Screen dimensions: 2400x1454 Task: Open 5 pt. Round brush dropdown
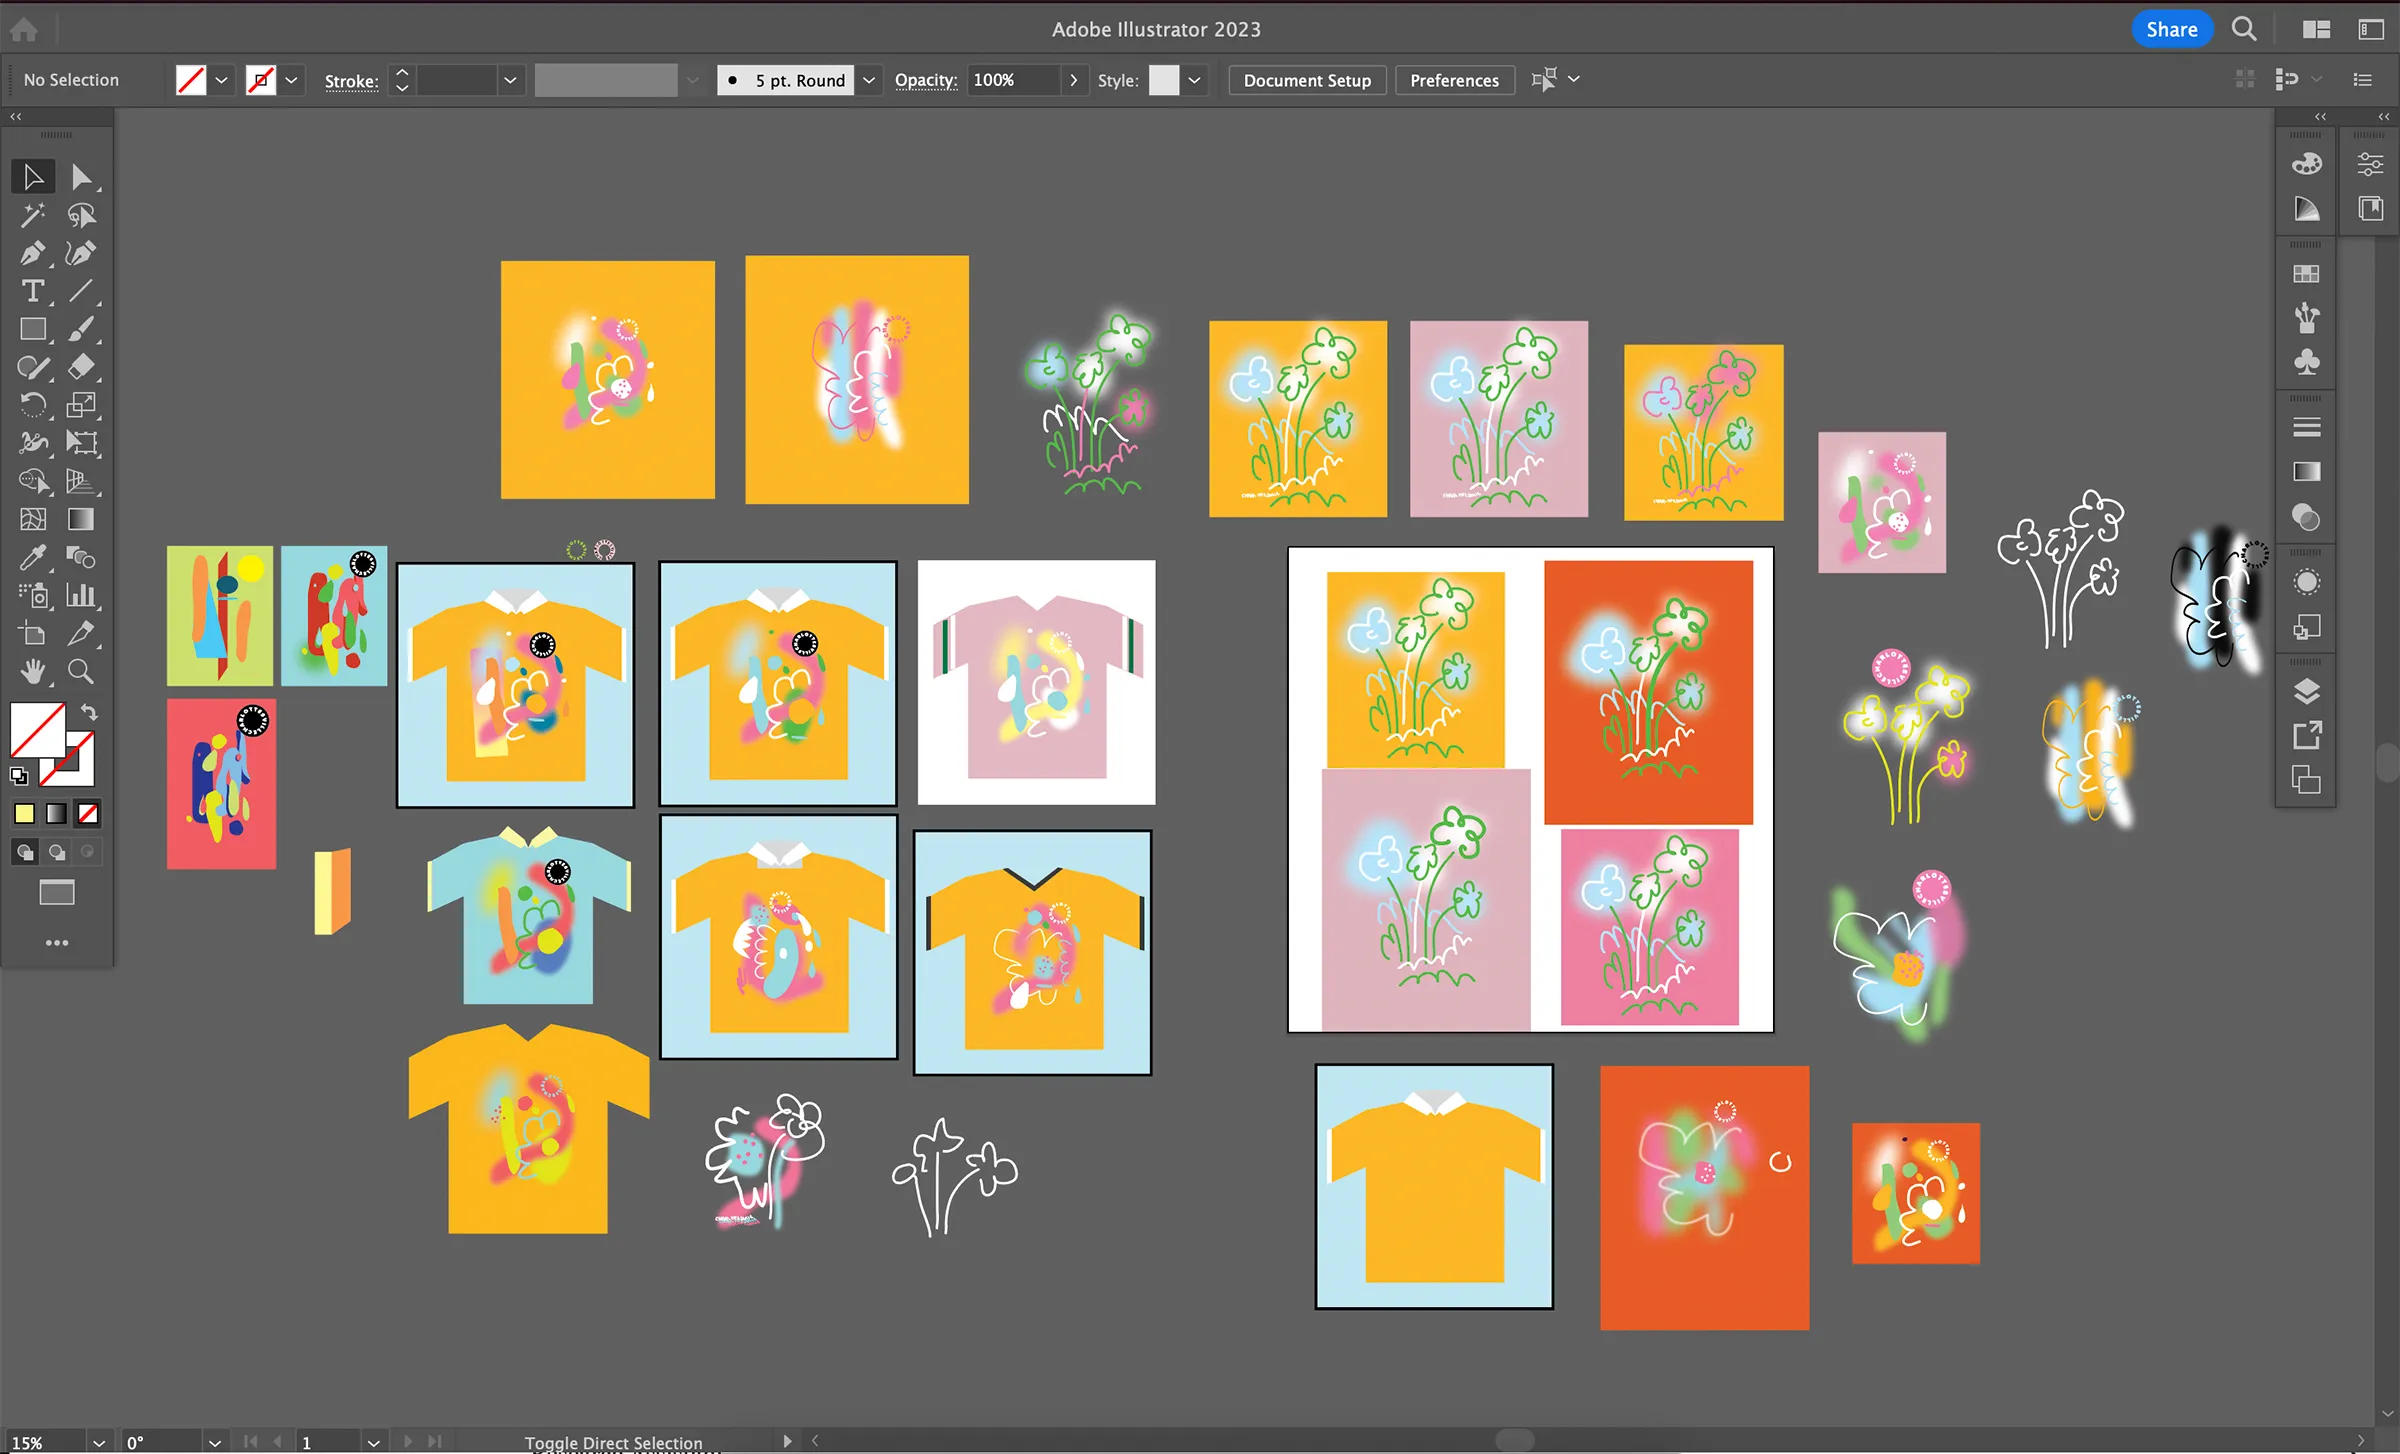coord(869,80)
